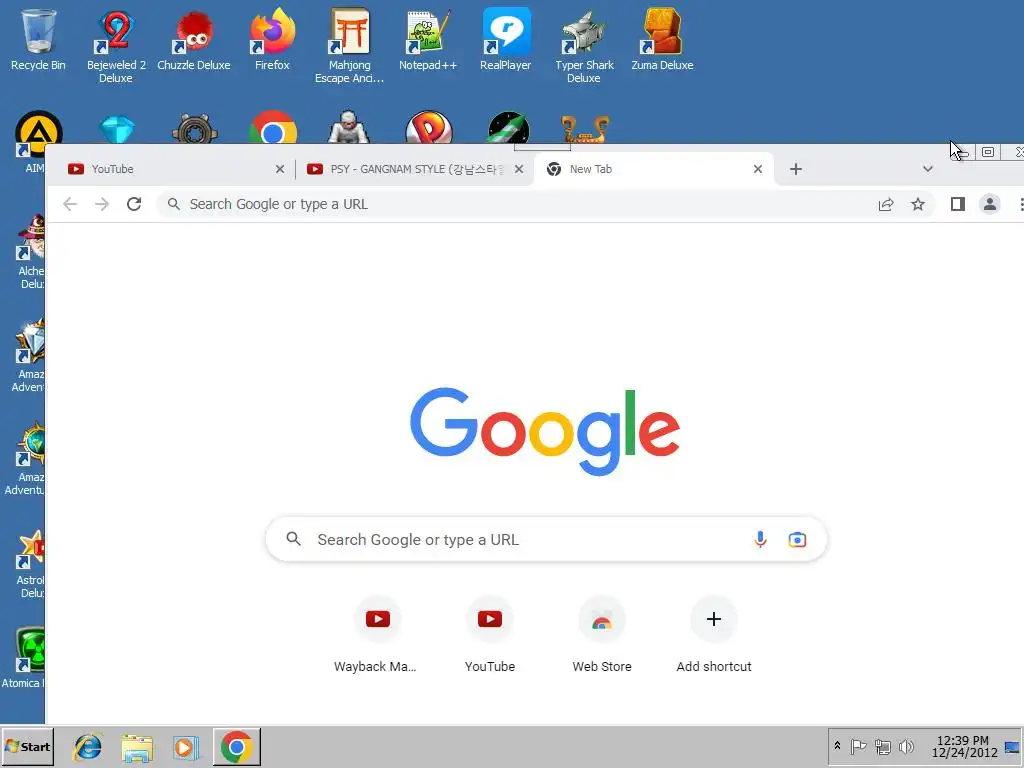Open Action Center flag in tray
The image size is (1024, 768).
(858, 746)
